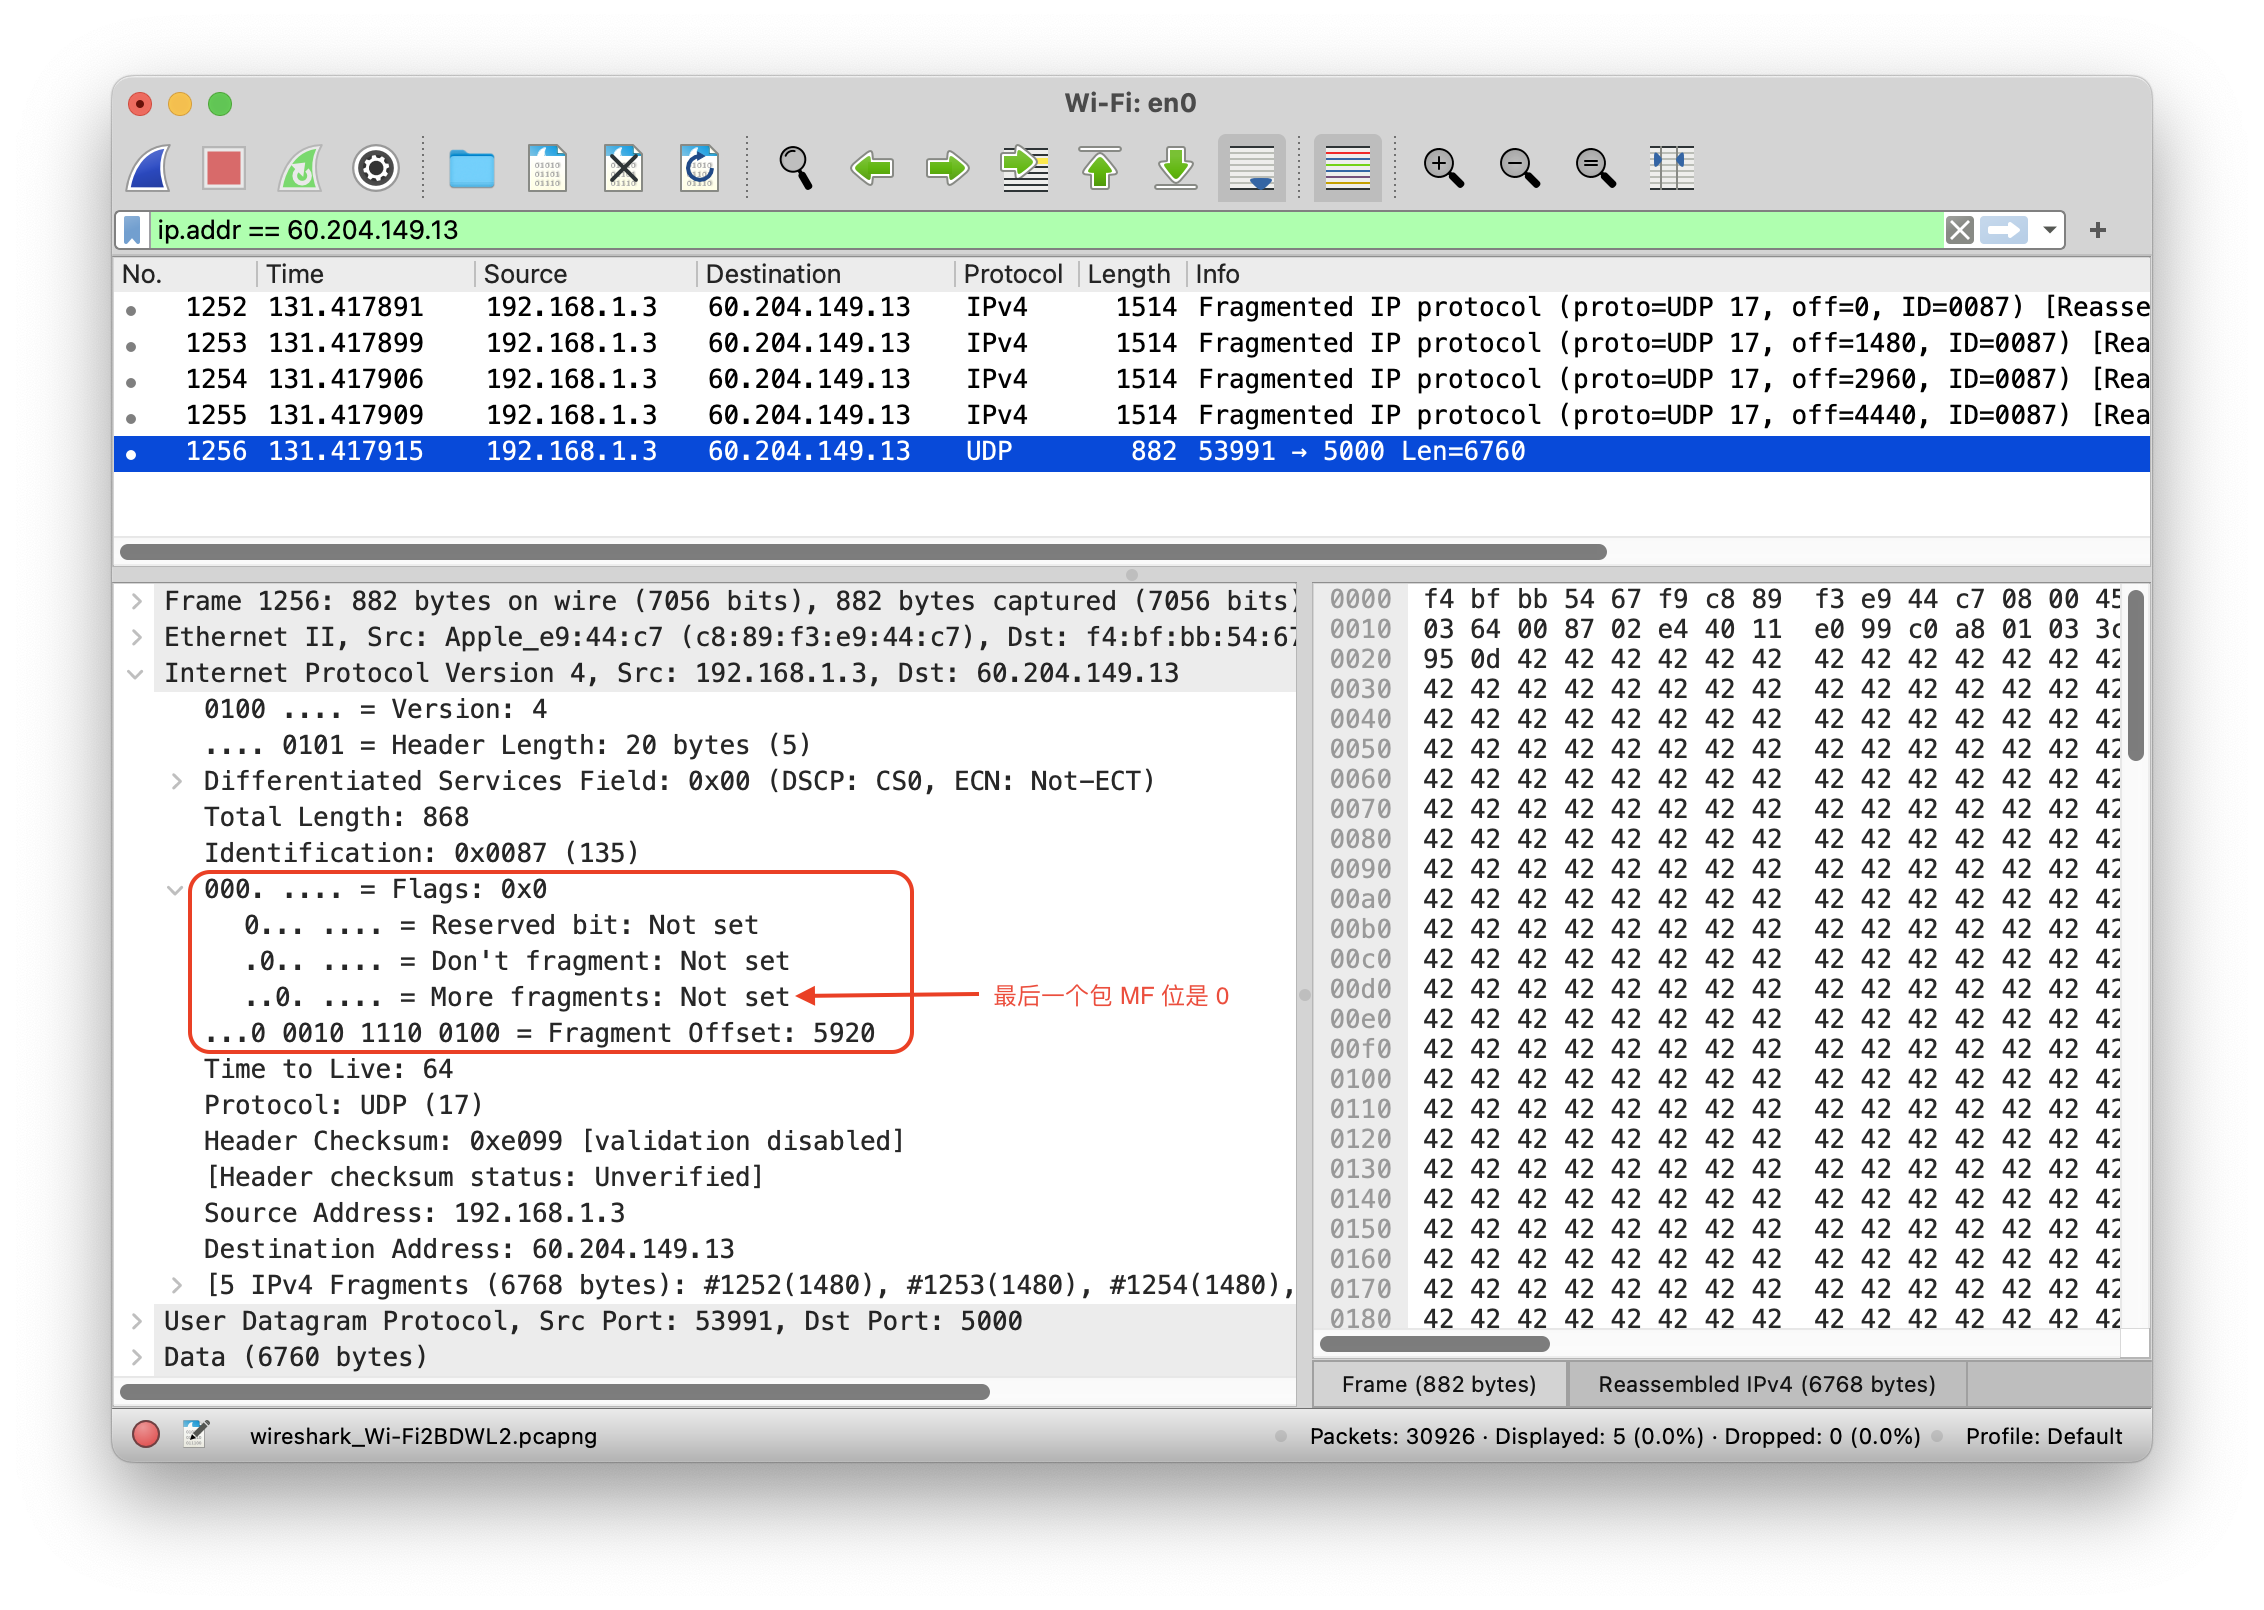
Task: Open the display filter history dropdown
Action: [2049, 230]
